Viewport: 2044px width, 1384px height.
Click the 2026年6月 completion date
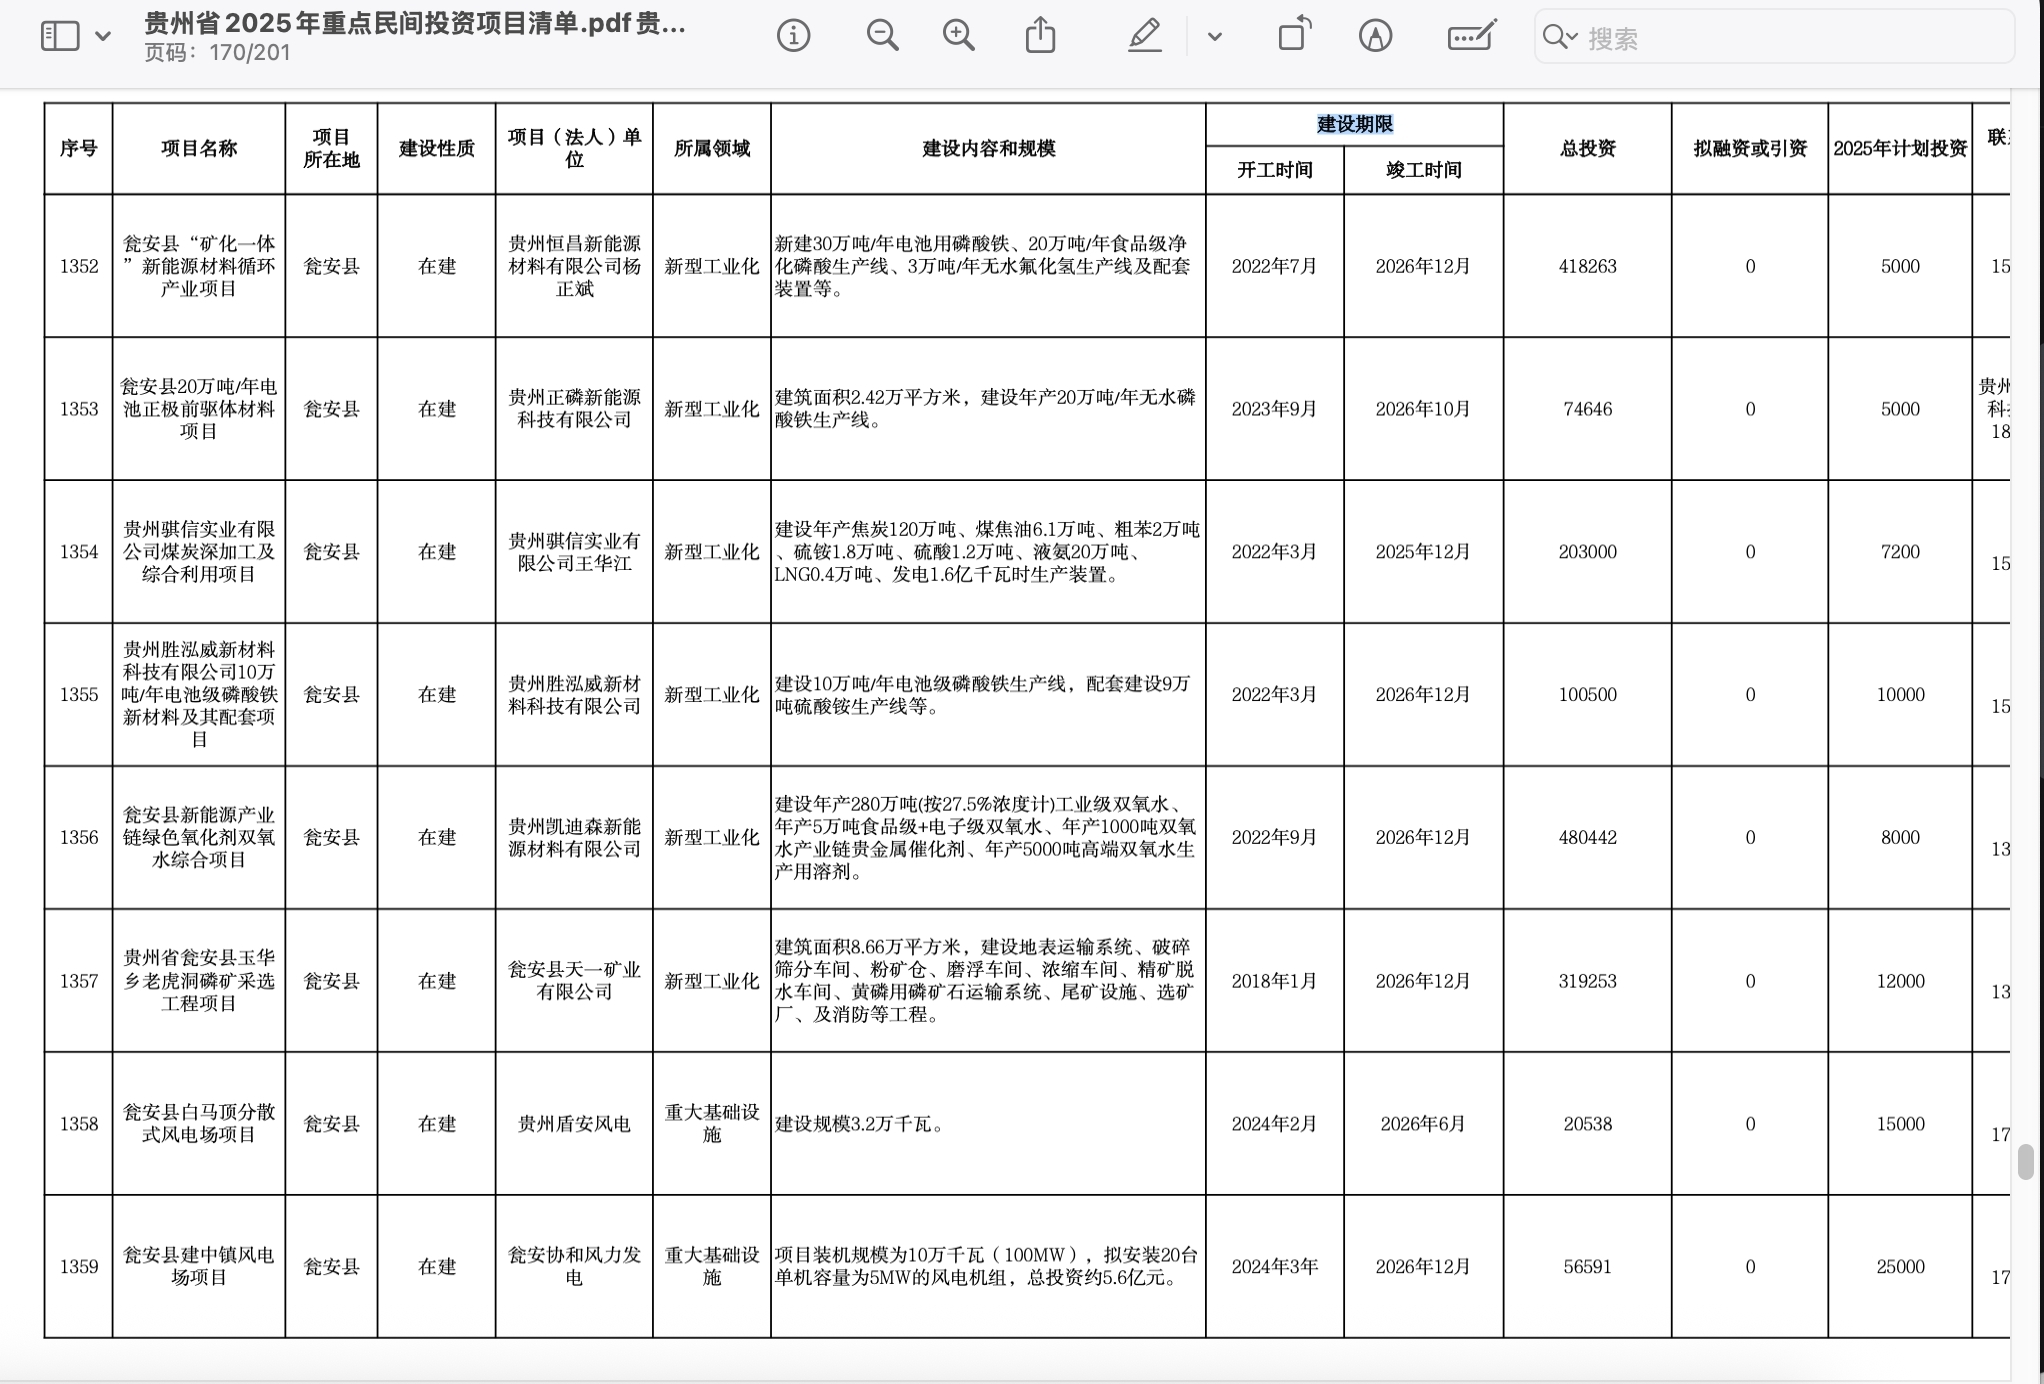coord(1423,1124)
